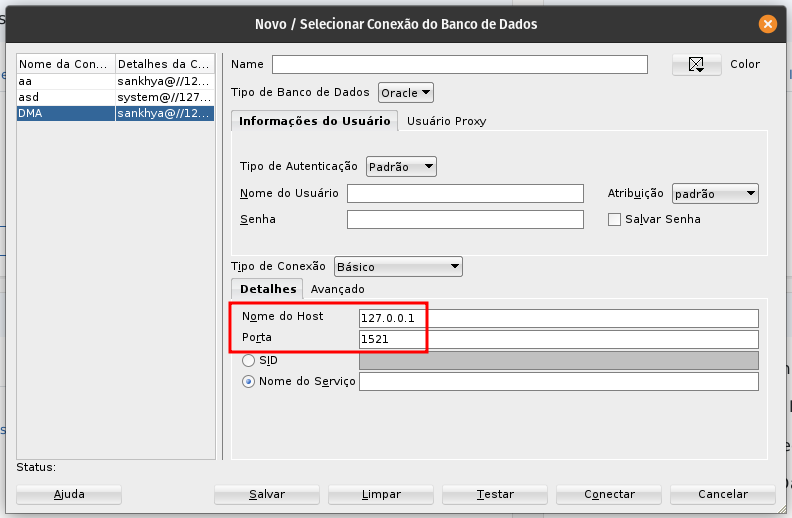Select the DMA connection in list

[115, 114]
